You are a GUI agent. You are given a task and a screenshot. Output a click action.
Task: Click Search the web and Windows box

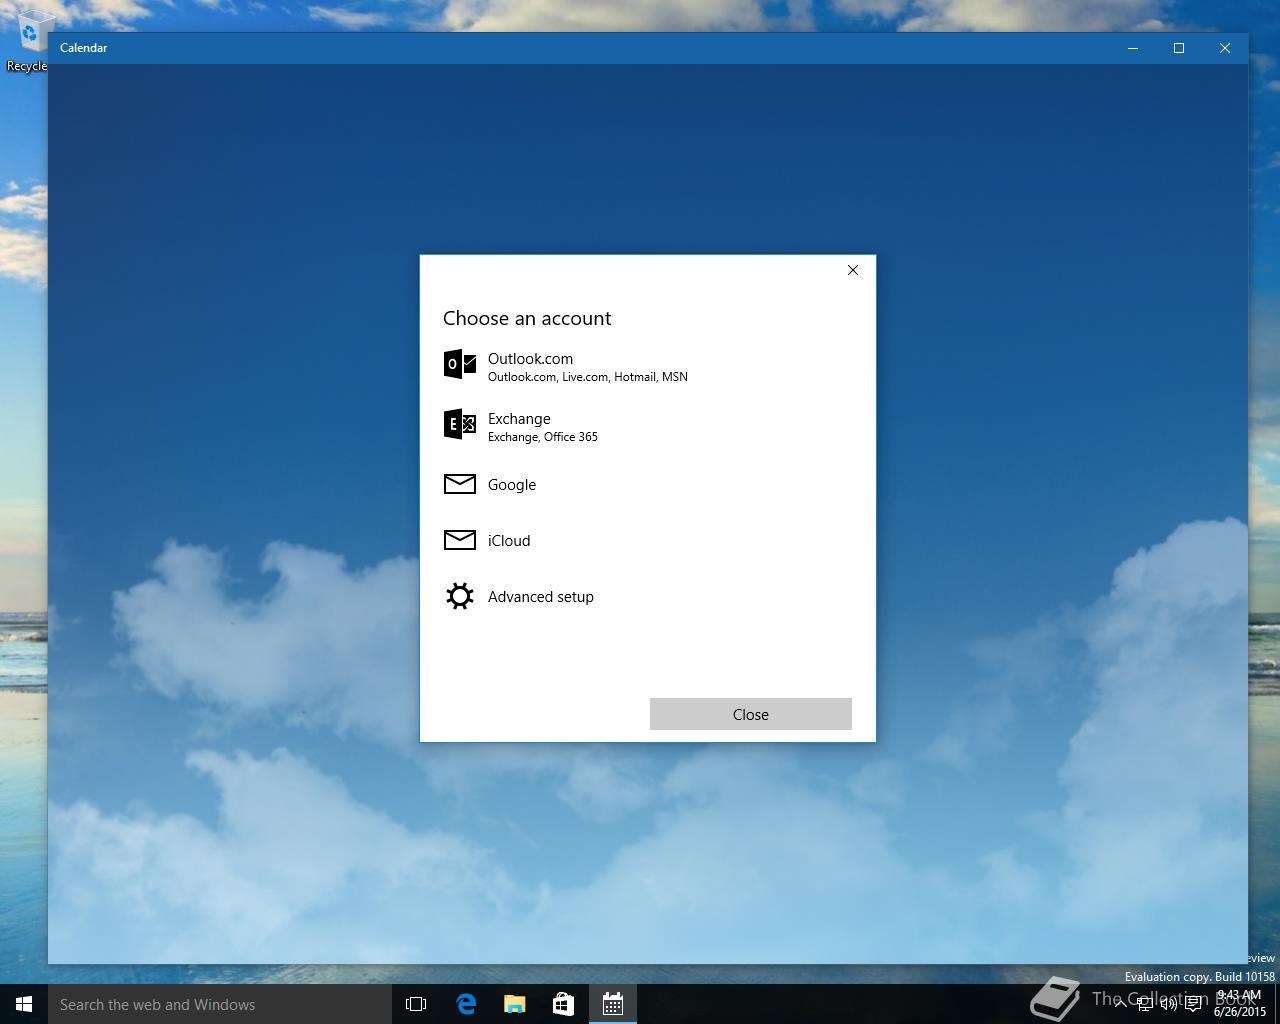pyautogui.click(x=219, y=1004)
